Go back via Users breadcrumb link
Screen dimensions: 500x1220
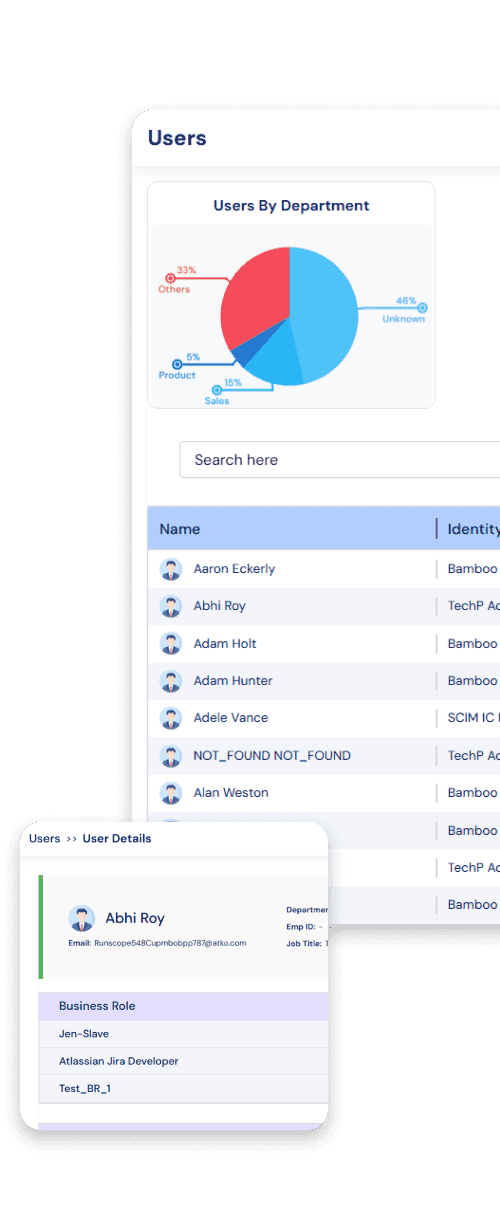[x=45, y=839]
